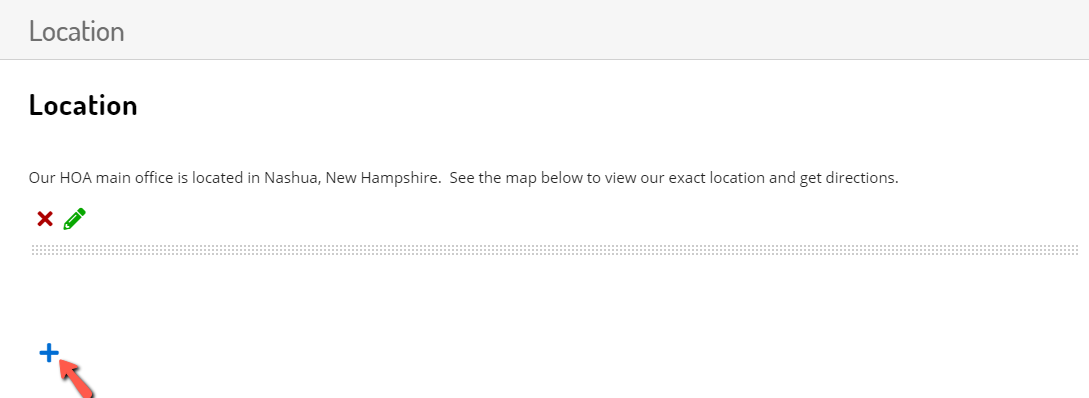Click the dotted divider line below icons
Image resolution: width=1089 pixels, height=398 pixels.
click(x=555, y=249)
